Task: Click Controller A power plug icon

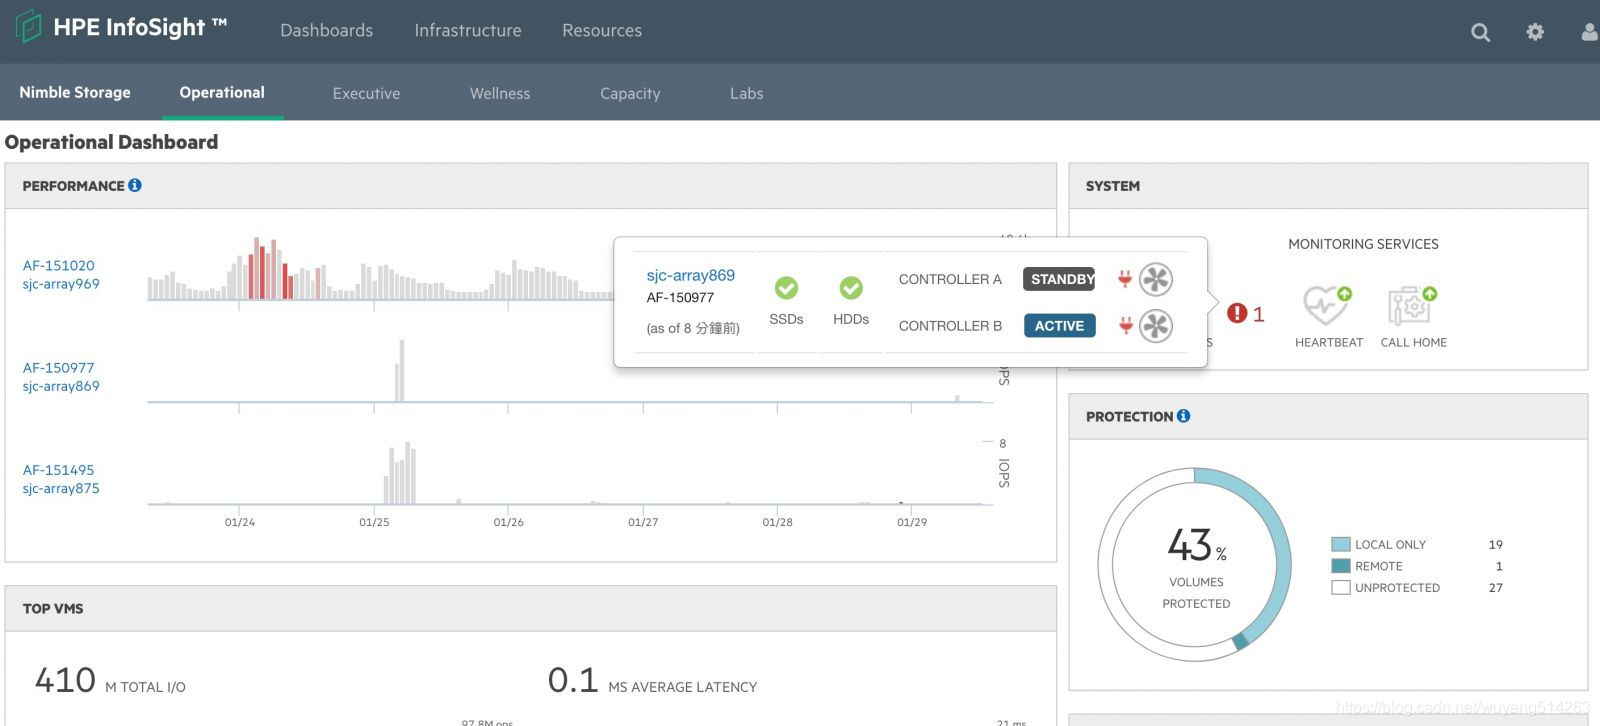Action: tap(1125, 279)
